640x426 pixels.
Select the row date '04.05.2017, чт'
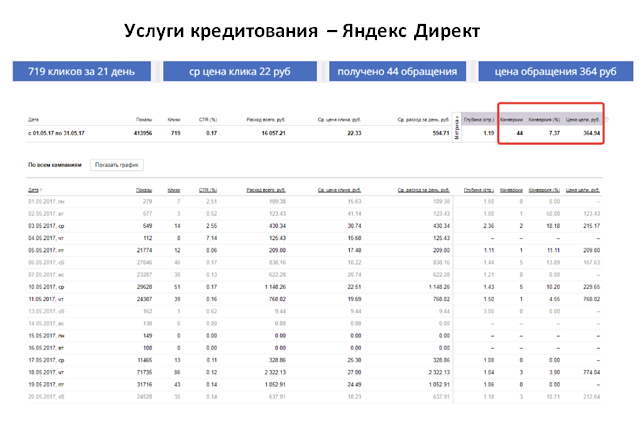click(x=46, y=238)
